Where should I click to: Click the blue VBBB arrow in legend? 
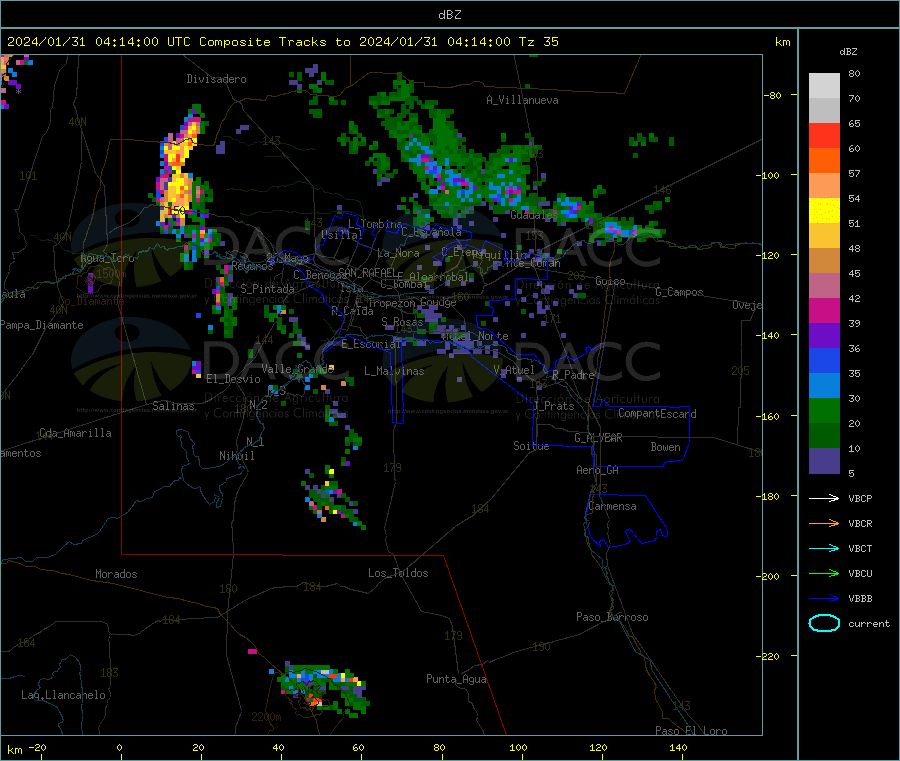[x=824, y=599]
